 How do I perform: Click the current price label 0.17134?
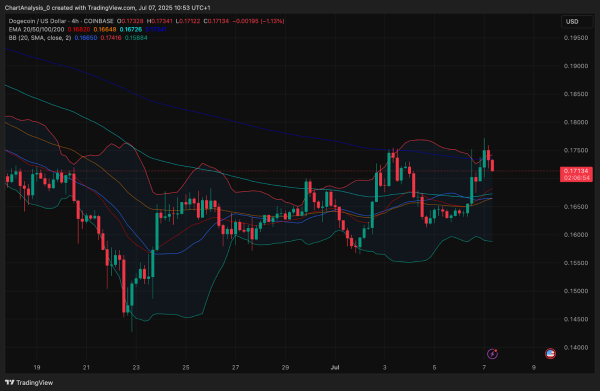(x=576, y=171)
